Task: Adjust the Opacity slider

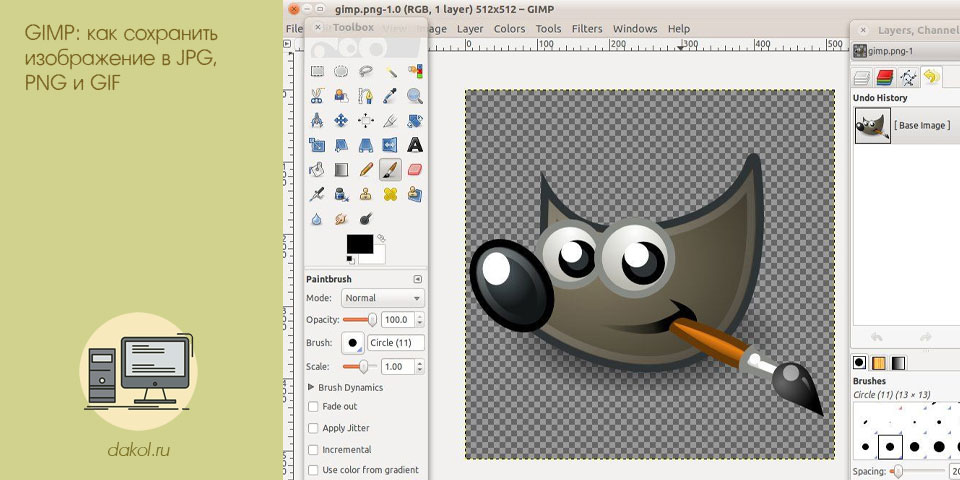Action: [x=360, y=320]
